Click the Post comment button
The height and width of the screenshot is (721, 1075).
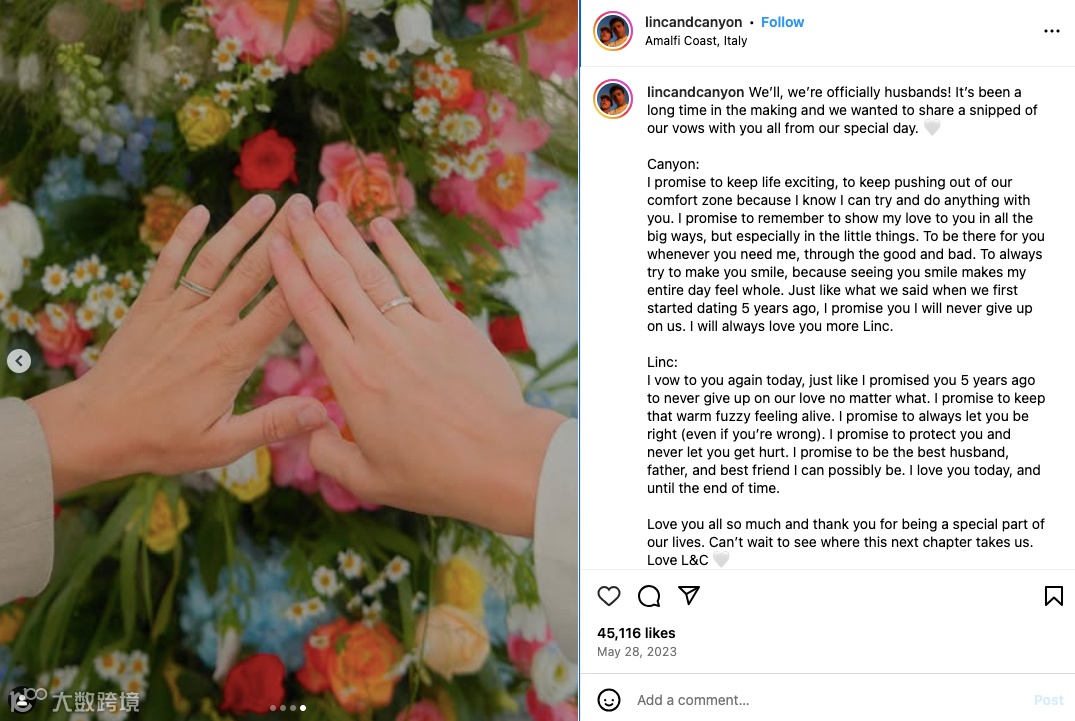pyautogui.click(x=1048, y=700)
